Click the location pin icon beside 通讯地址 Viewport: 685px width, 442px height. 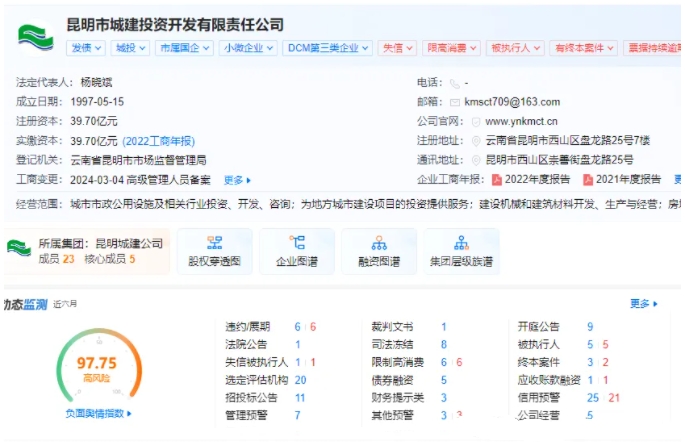tap(476, 160)
